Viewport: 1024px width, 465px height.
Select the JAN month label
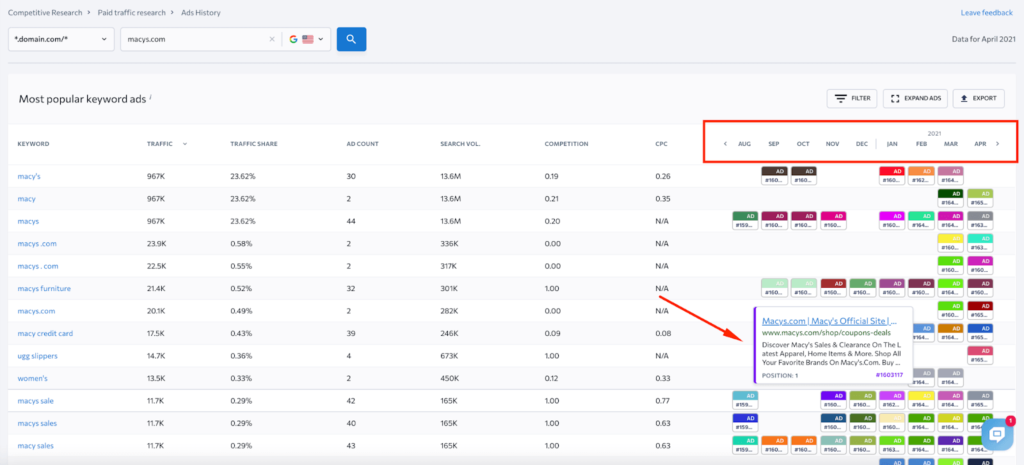[x=892, y=144]
